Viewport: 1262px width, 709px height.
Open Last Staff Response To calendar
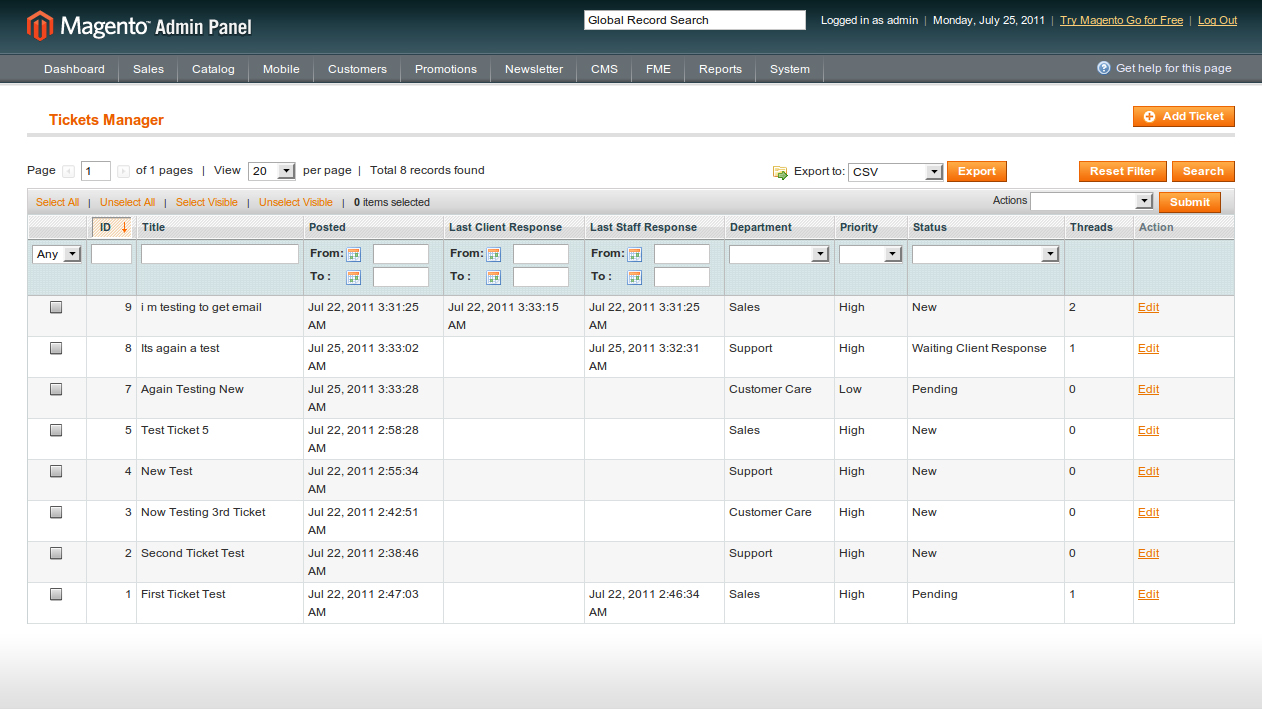coord(635,277)
